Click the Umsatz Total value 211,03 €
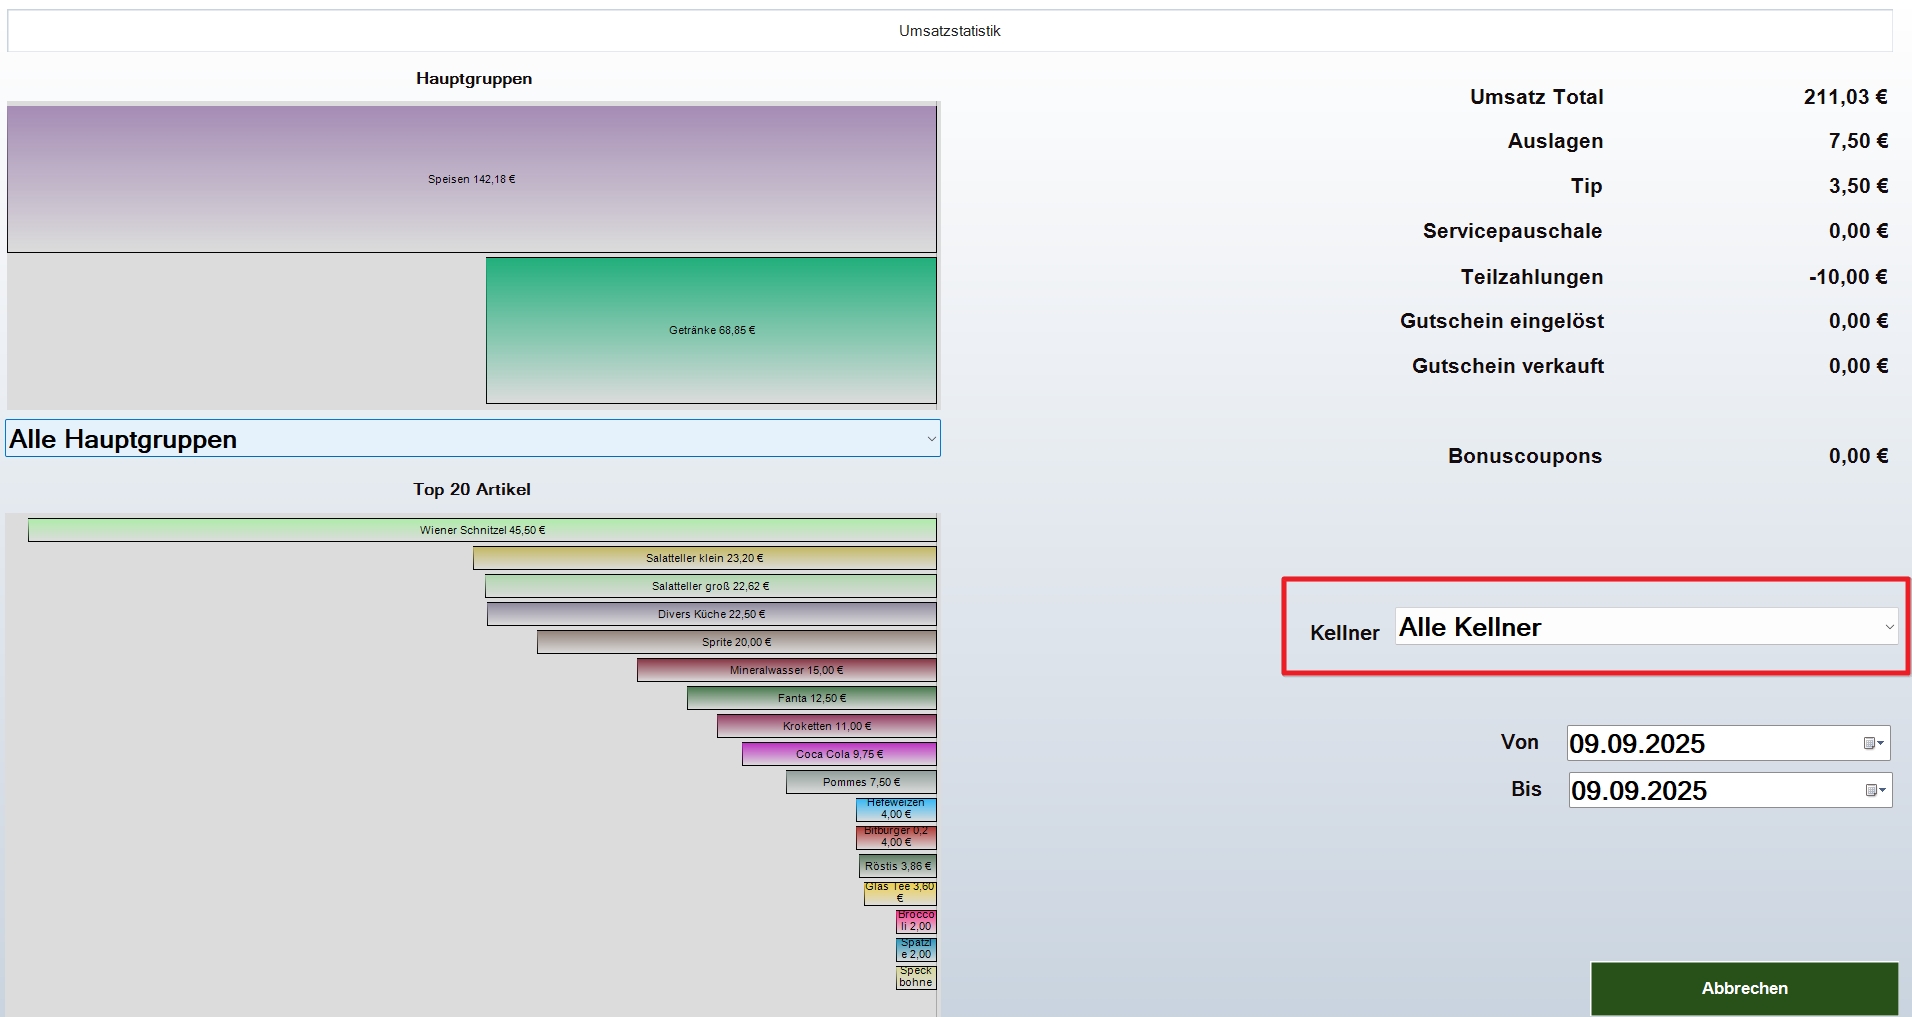1912x1017 pixels. tap(1845, 97)
